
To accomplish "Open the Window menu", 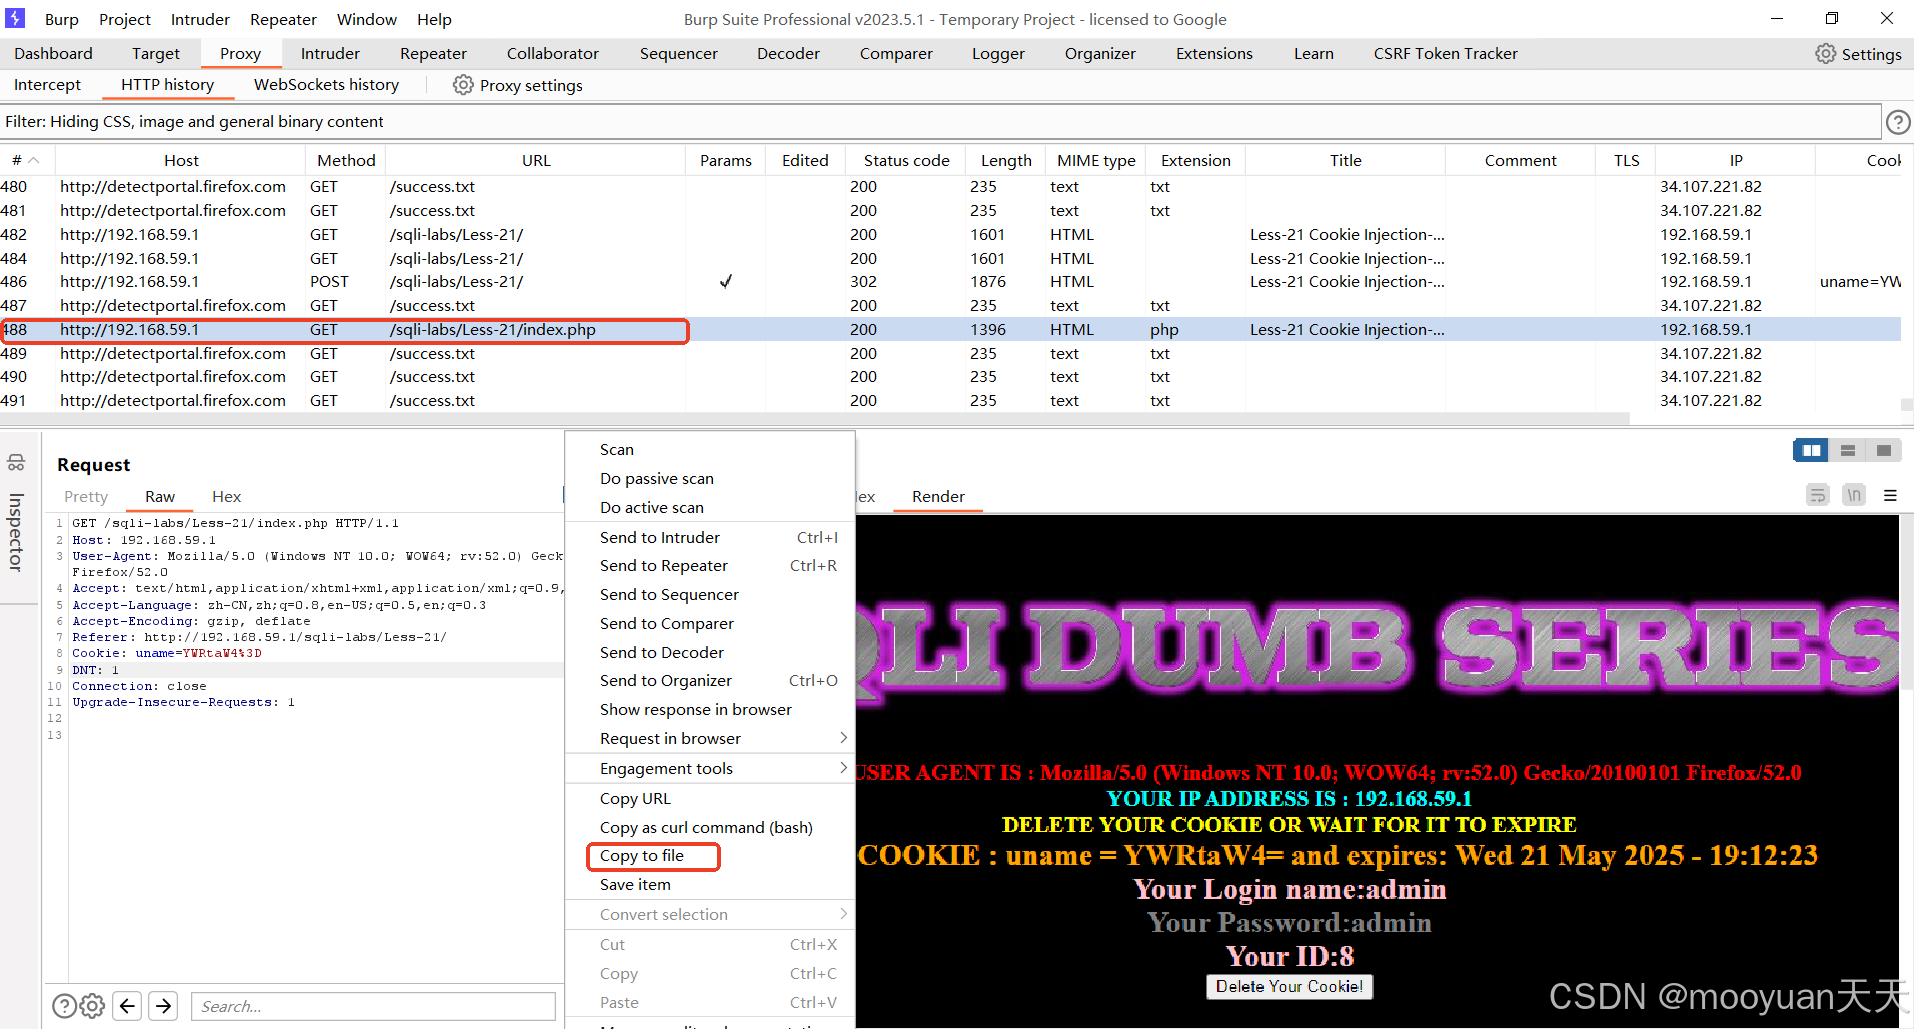I will pos(366,19).
